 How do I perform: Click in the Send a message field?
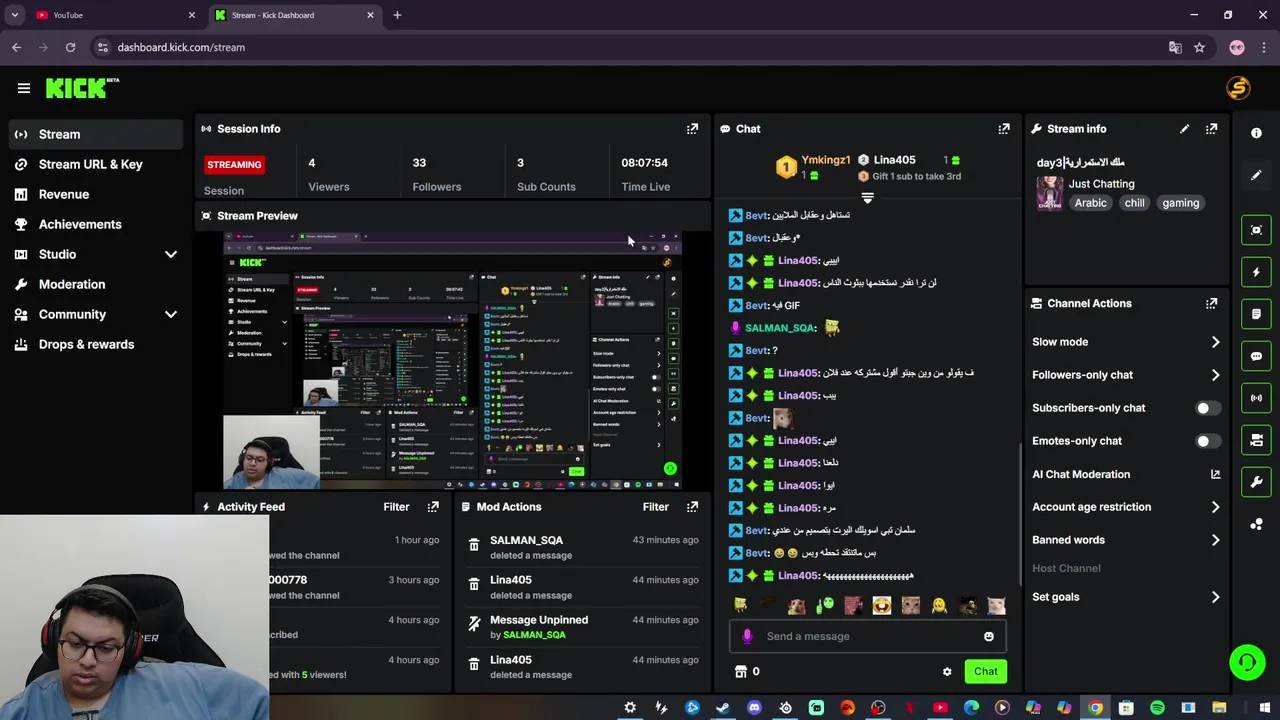[x=867, y=636]
